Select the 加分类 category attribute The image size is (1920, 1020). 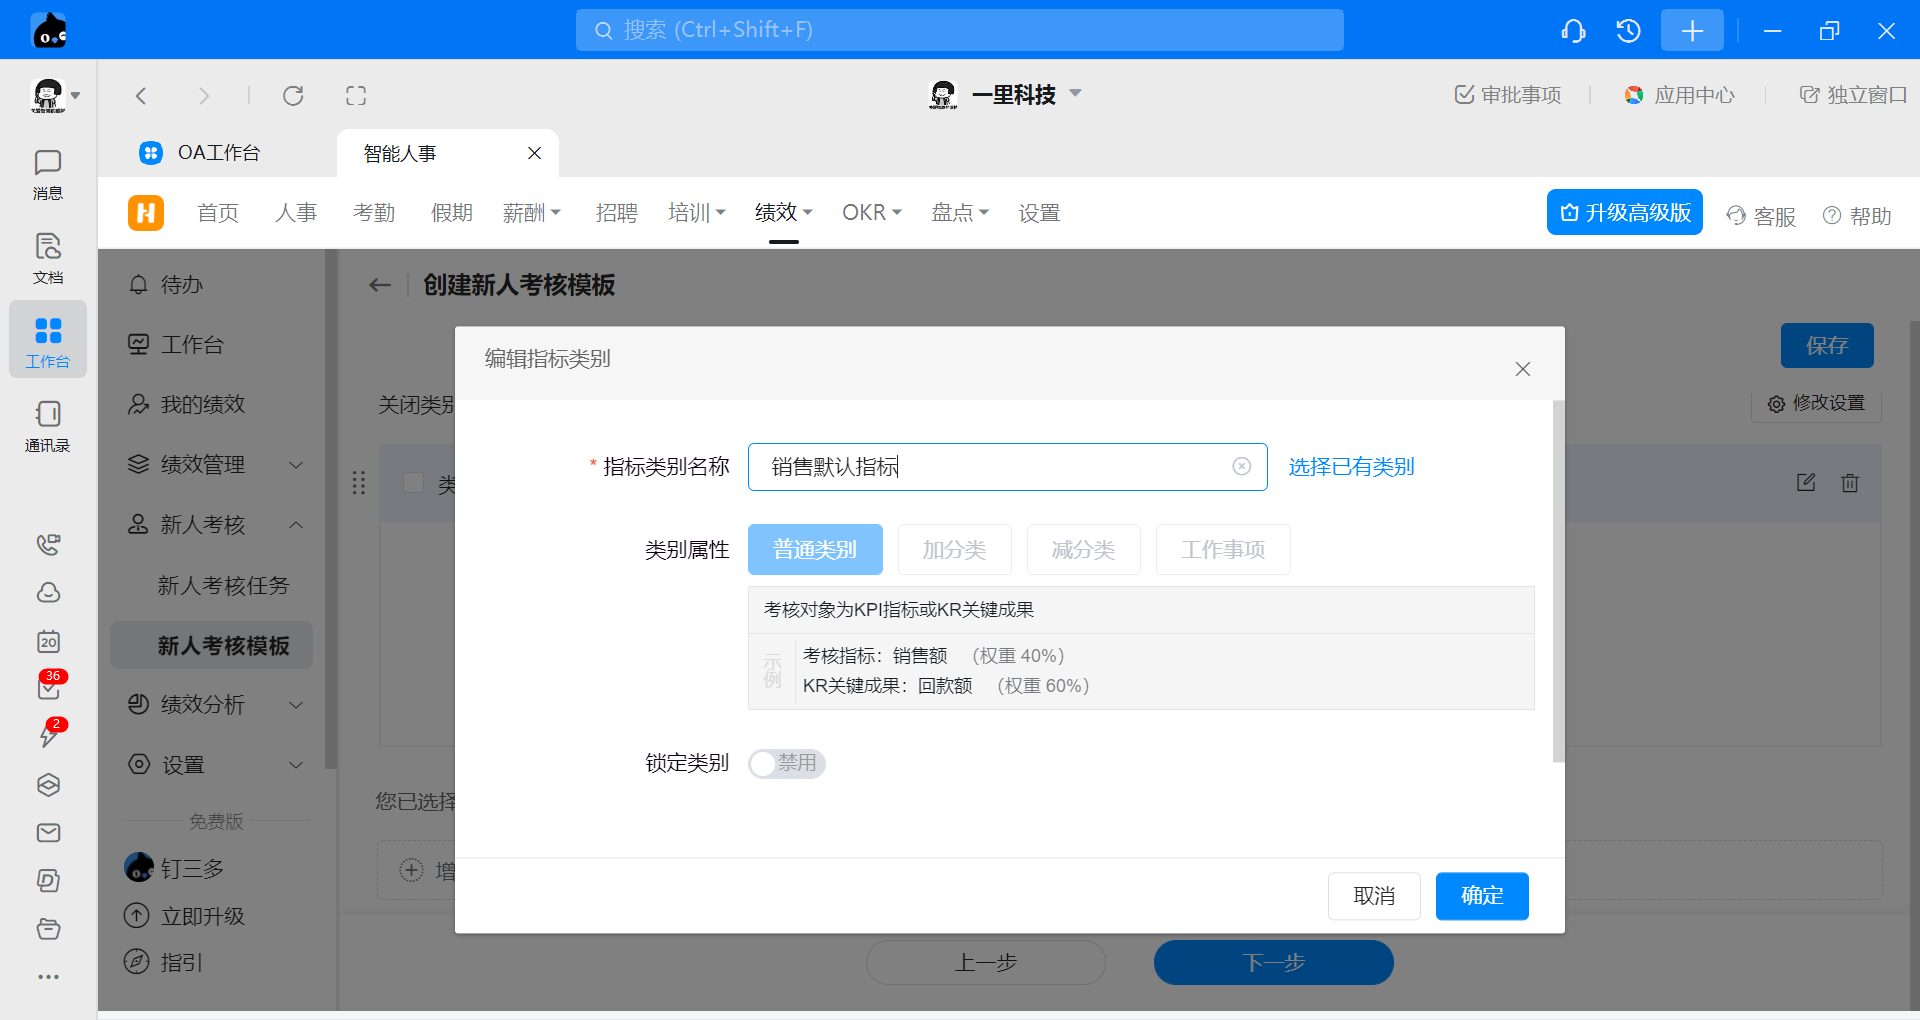pyautogui.click(x=954, y=550)
